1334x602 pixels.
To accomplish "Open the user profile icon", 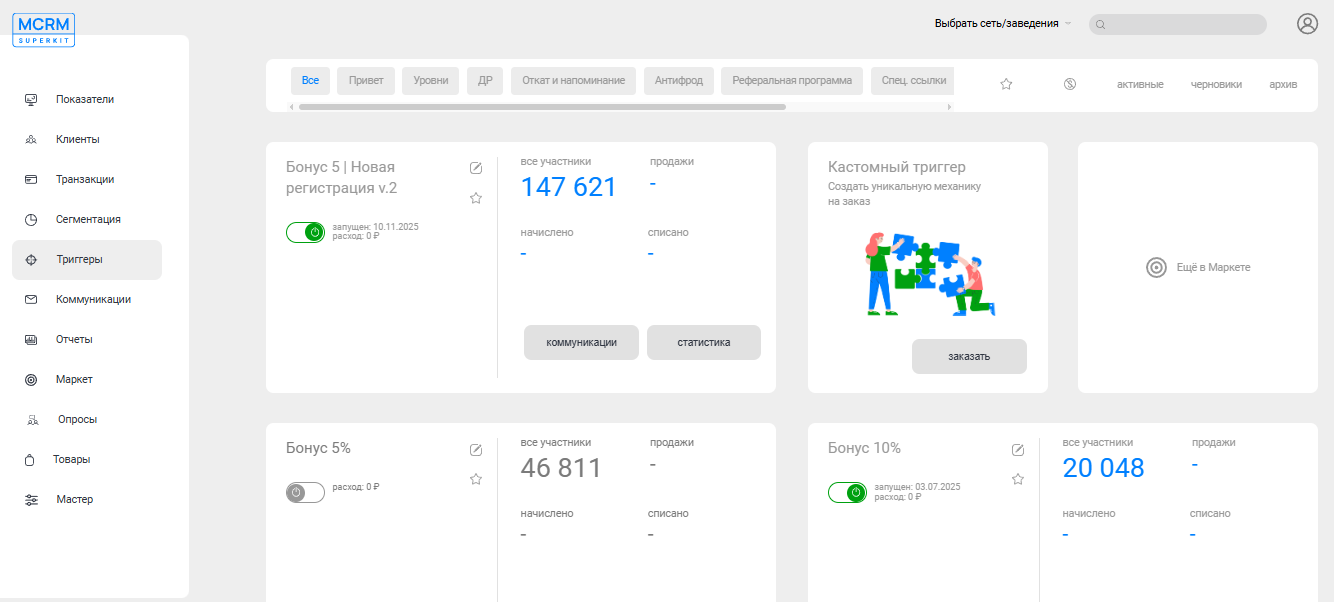I will 1307,24.
